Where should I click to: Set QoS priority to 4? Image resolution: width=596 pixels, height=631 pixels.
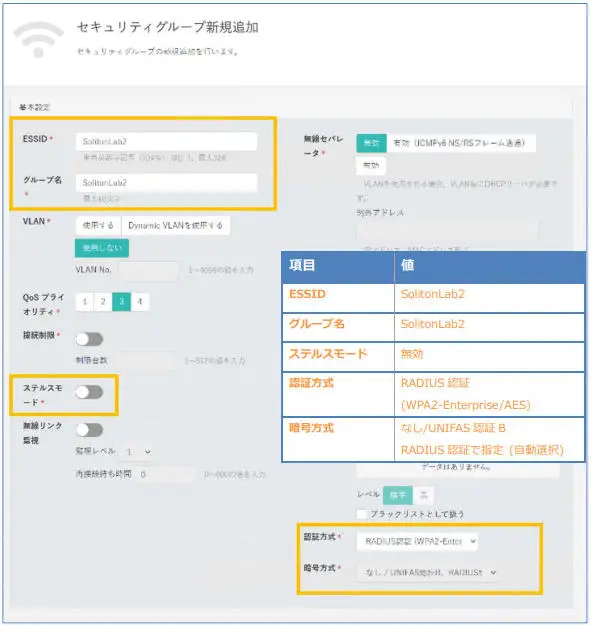(140, 302)
